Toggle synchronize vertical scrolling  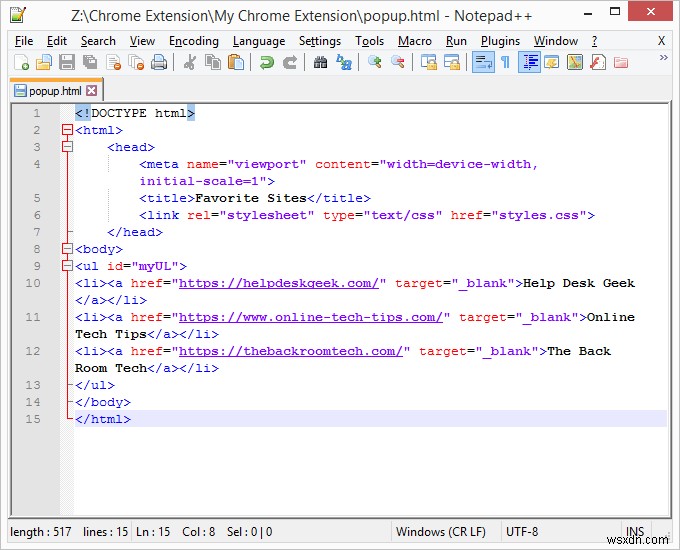(x=429, y=62)
